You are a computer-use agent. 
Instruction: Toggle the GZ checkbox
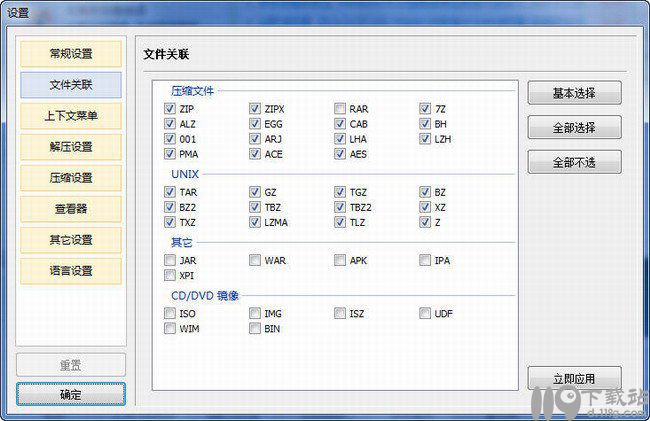tap(255, 192)
